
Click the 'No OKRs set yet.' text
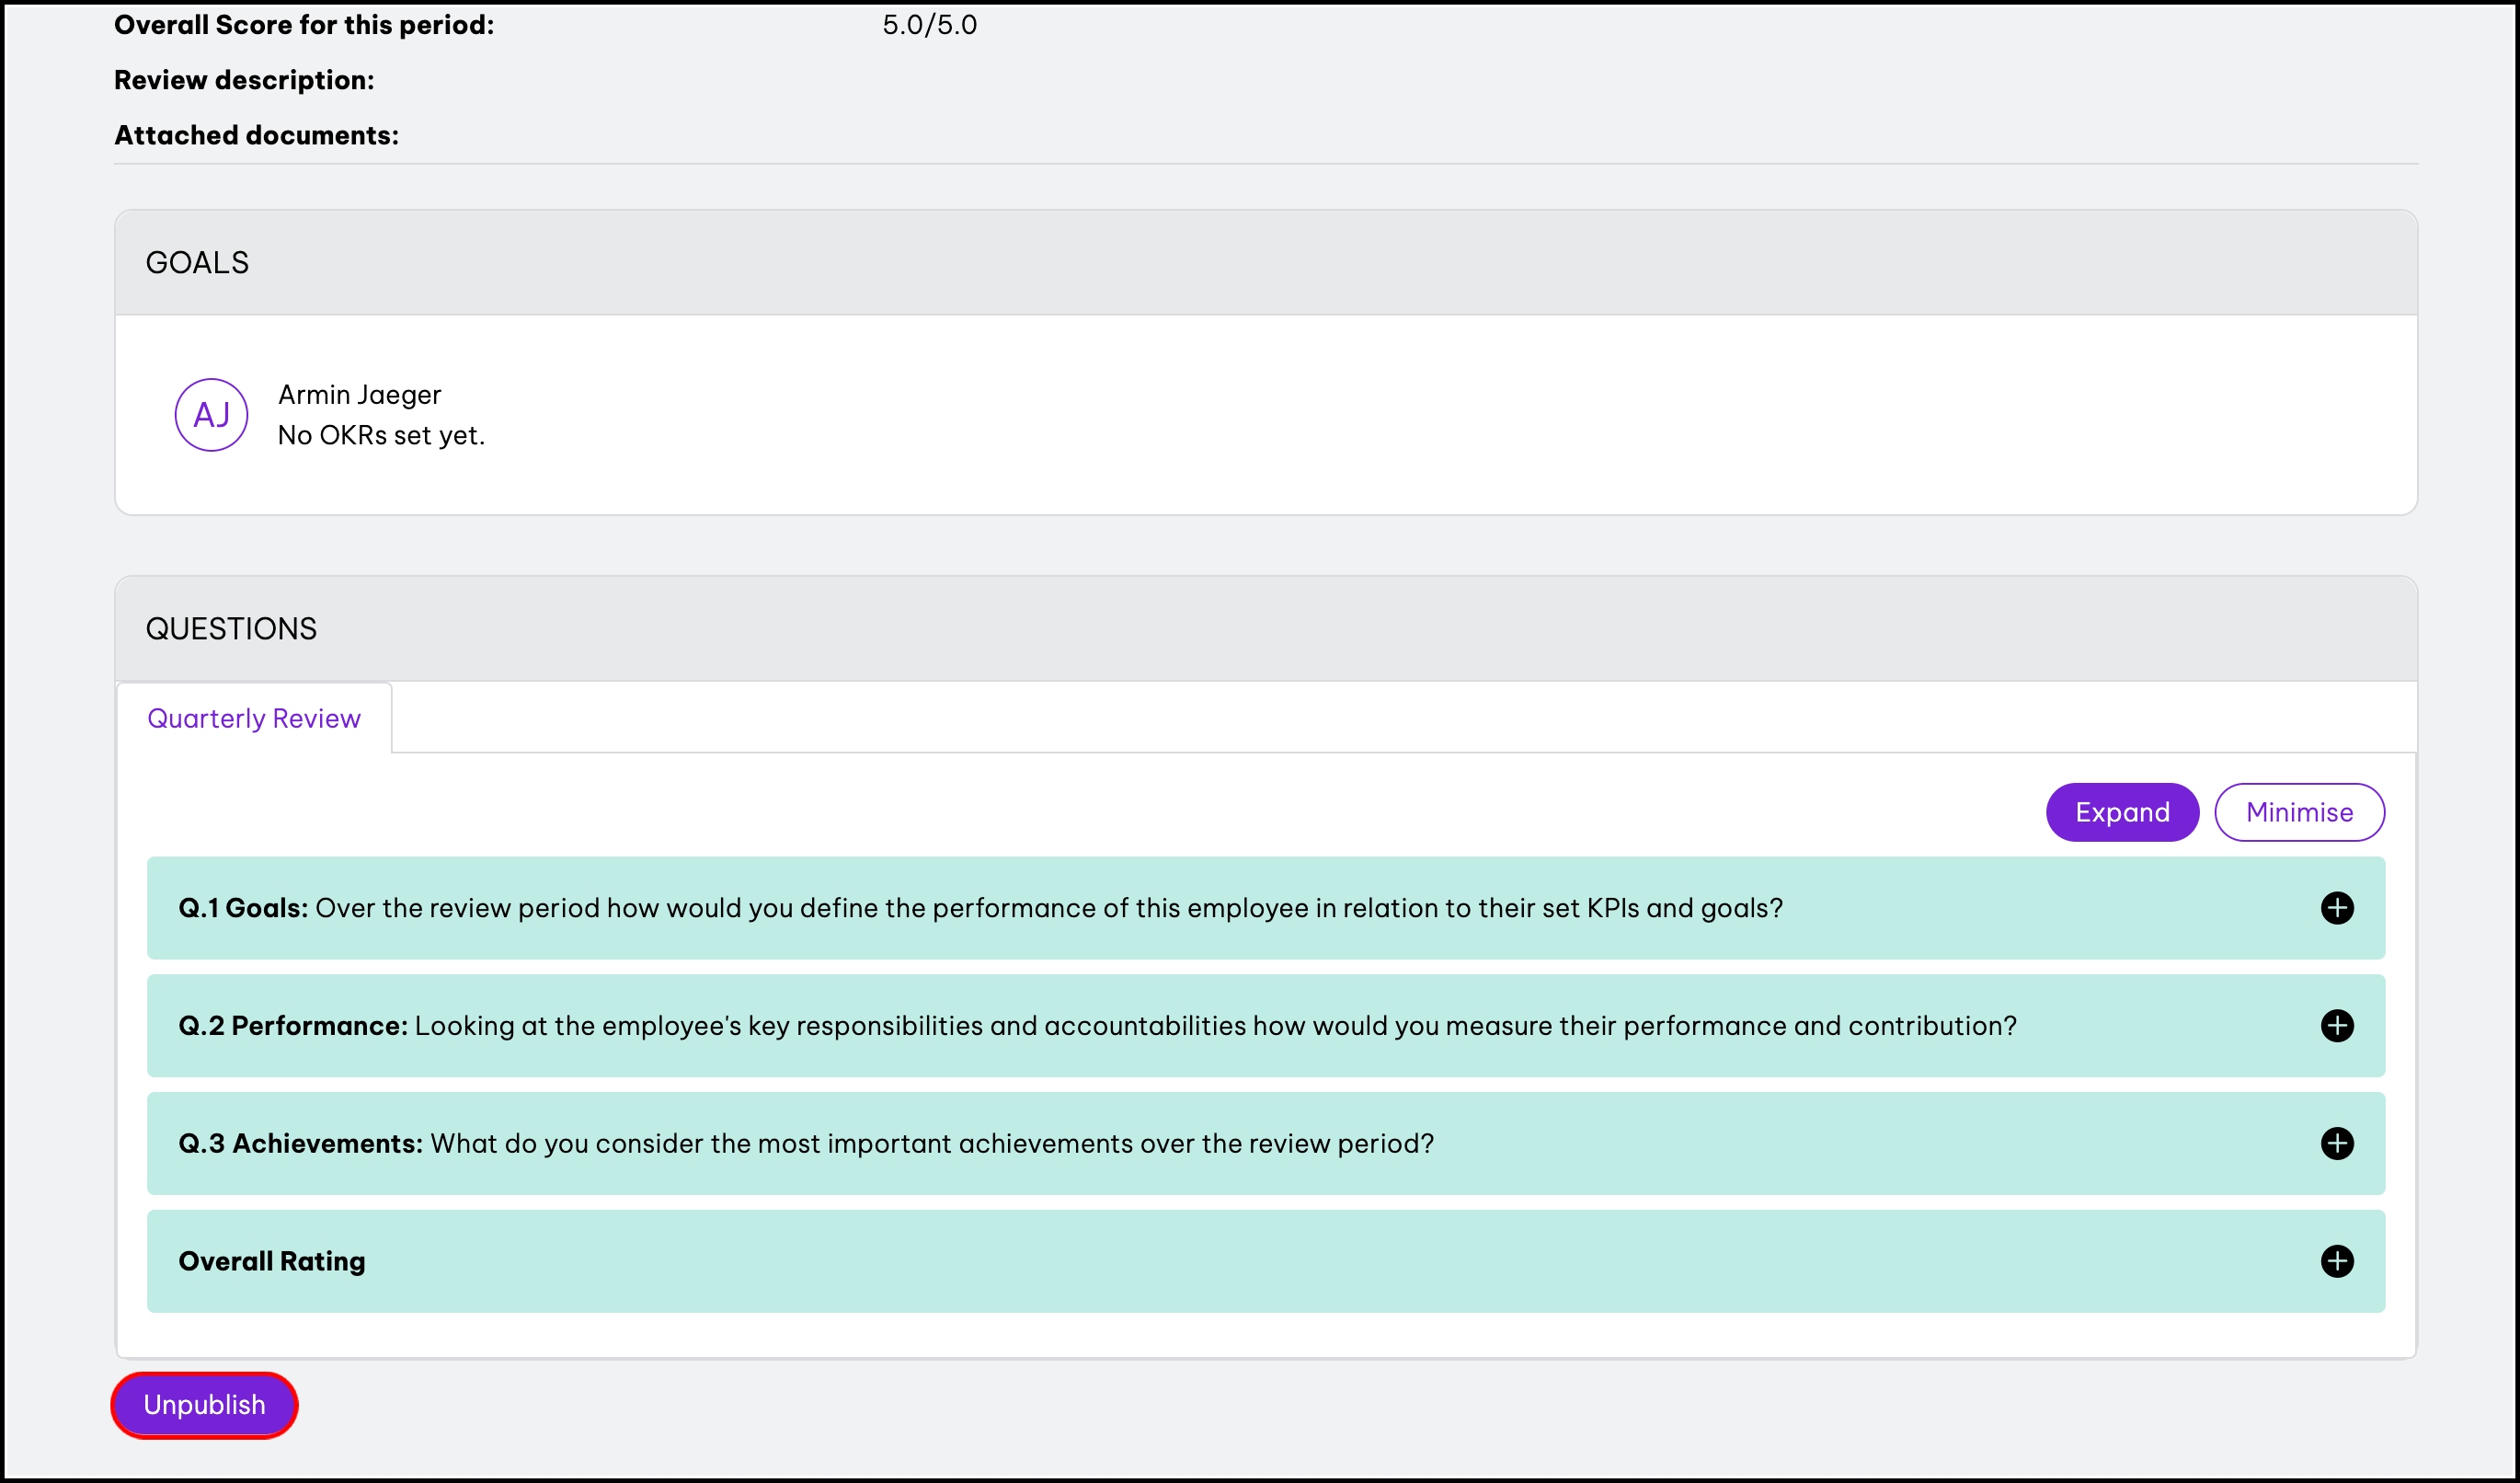click(x=381, y=436)
